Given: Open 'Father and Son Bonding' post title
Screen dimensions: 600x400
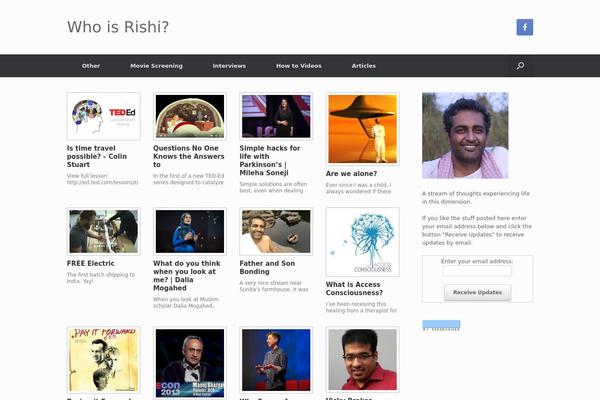Looking at the screenshot, I should click(267, 268).
